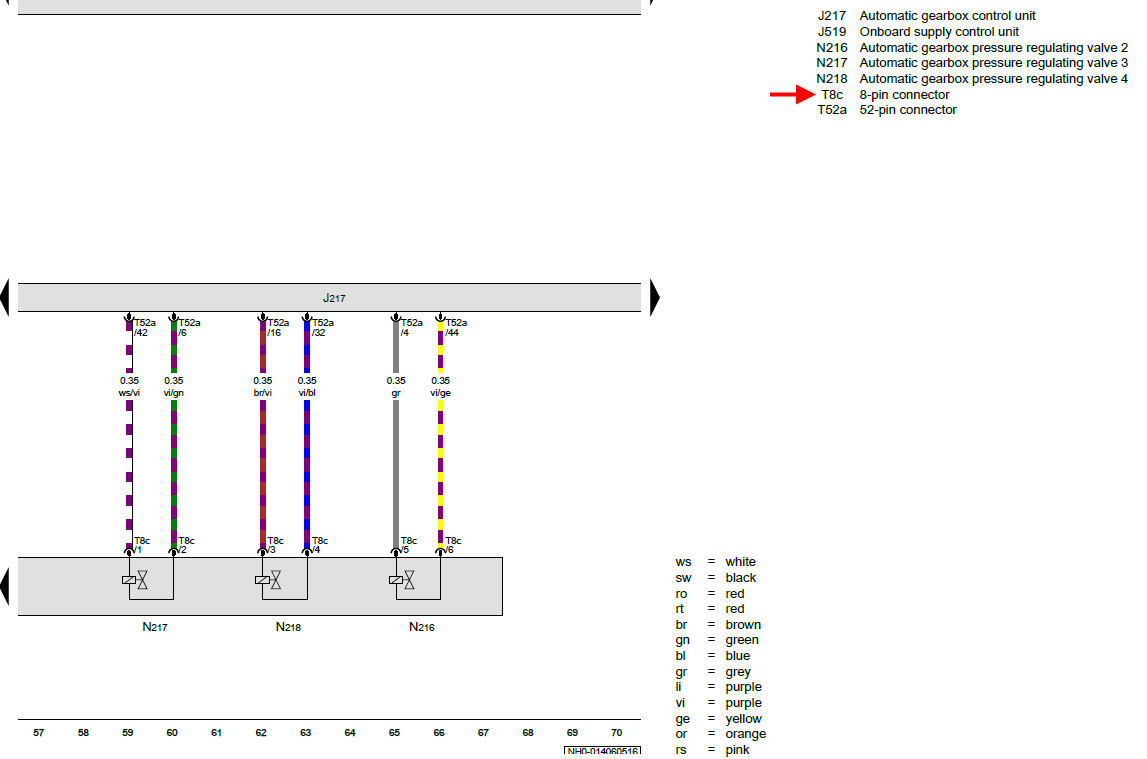Viewport: 1147px width, 759px height.
Task: Select legend entry 'Automatic gearbox control unit'
Action: point(947,16)
